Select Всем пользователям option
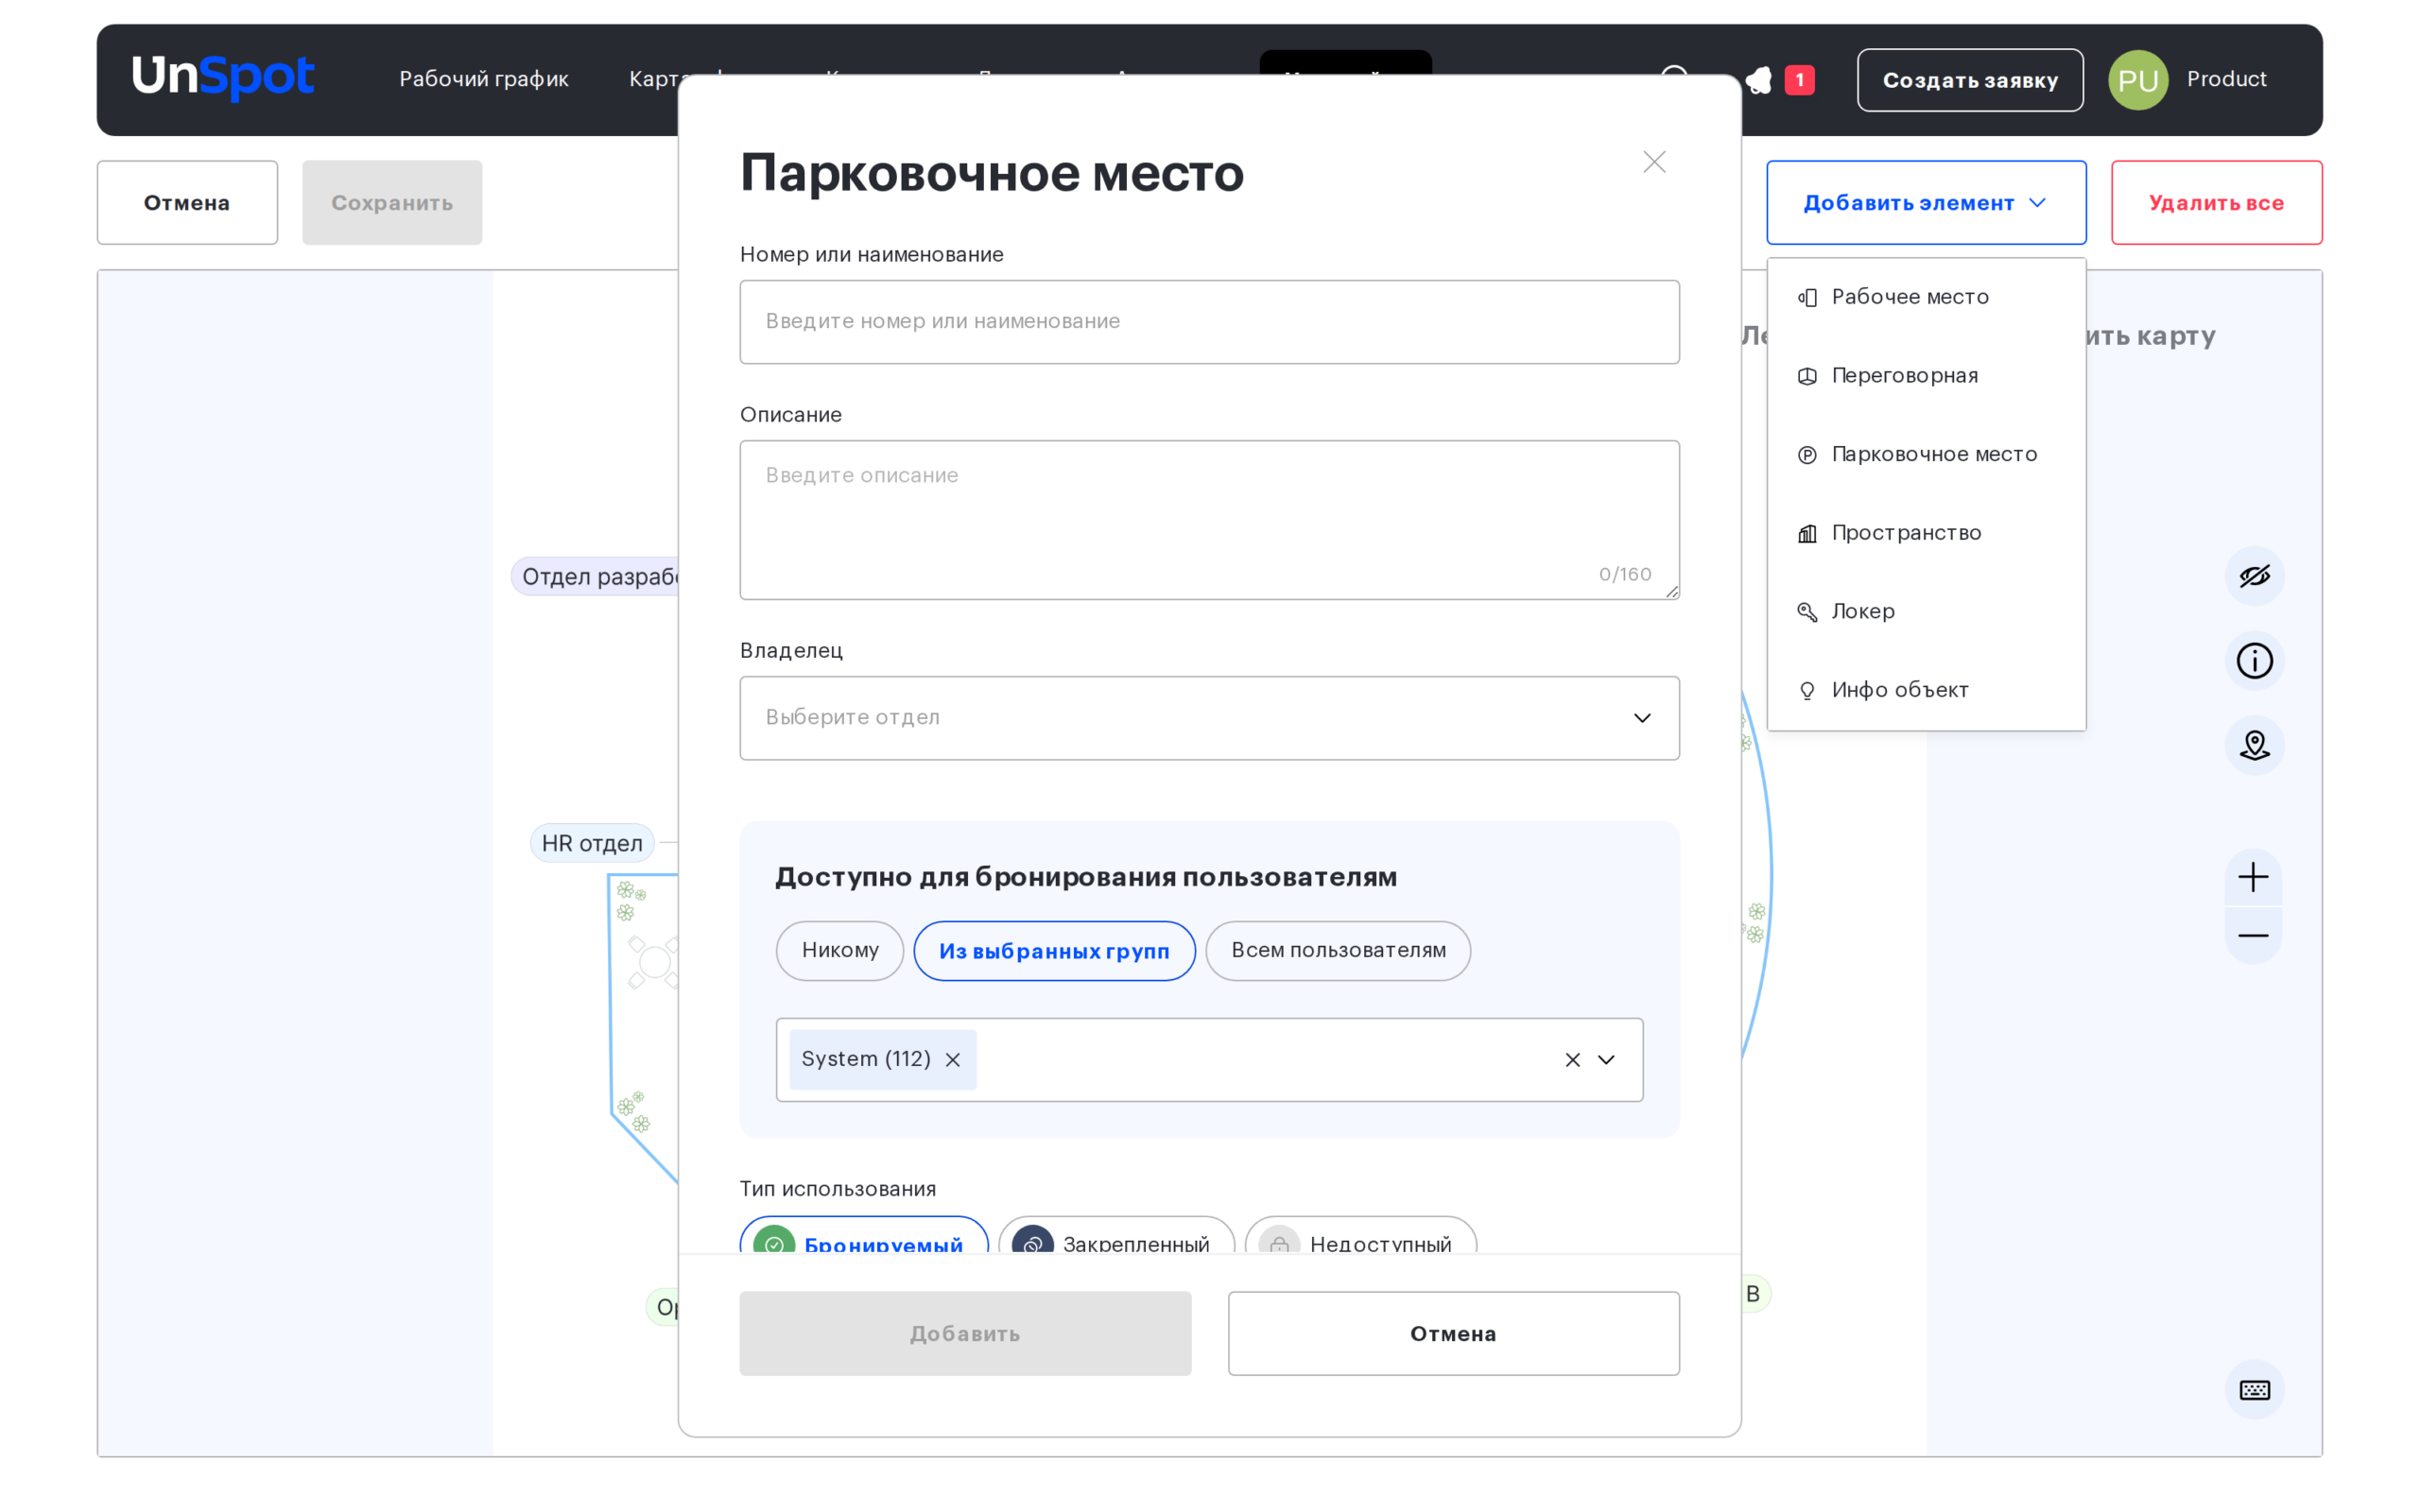This screenshot has width=2420, height=1512. (x=1338, y=951)
